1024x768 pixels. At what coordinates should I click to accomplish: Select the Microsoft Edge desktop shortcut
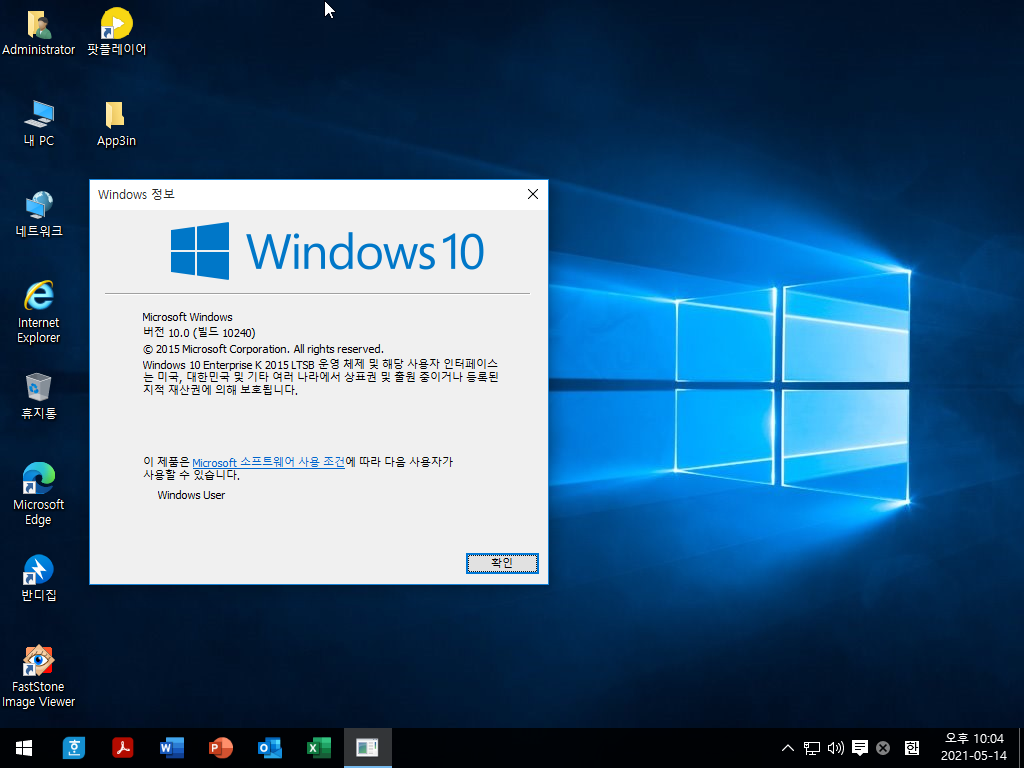point(39,494)
